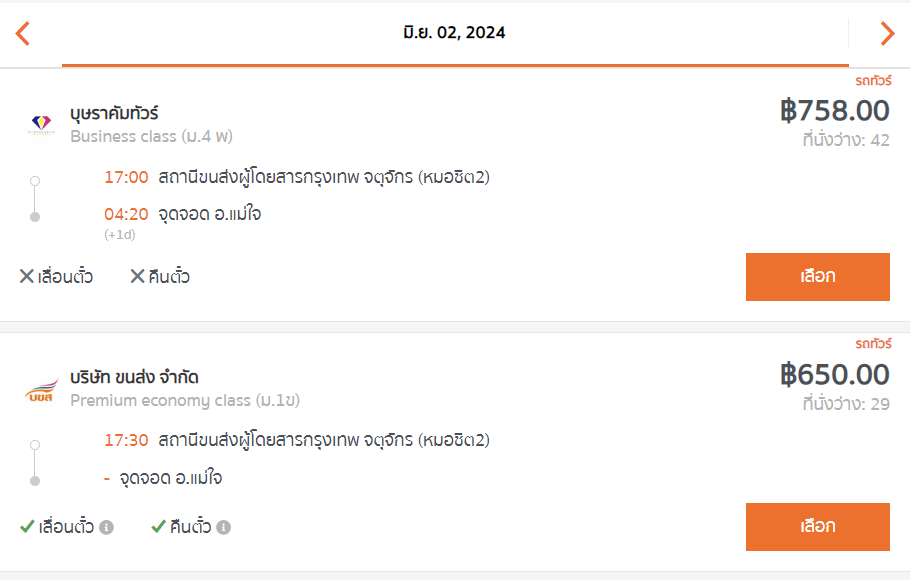
Task: Choose the ฿650.00 trip with เลือก button
Action: pyautogui.click(x=817, y=527)
